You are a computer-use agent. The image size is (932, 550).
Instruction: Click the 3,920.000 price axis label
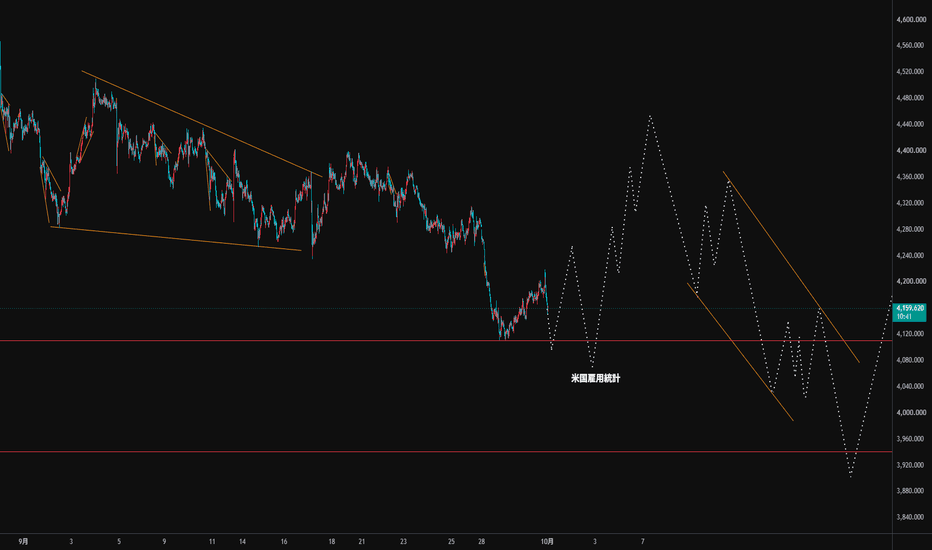(x=910, y=465)
